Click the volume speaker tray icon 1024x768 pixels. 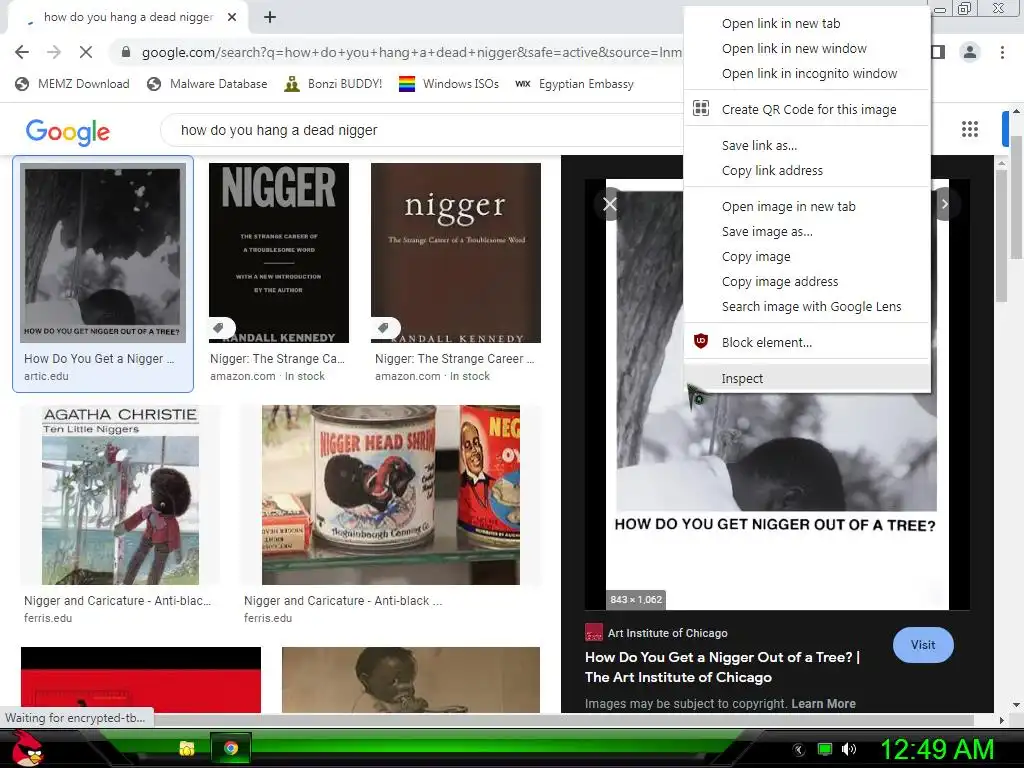click(848, 749)
